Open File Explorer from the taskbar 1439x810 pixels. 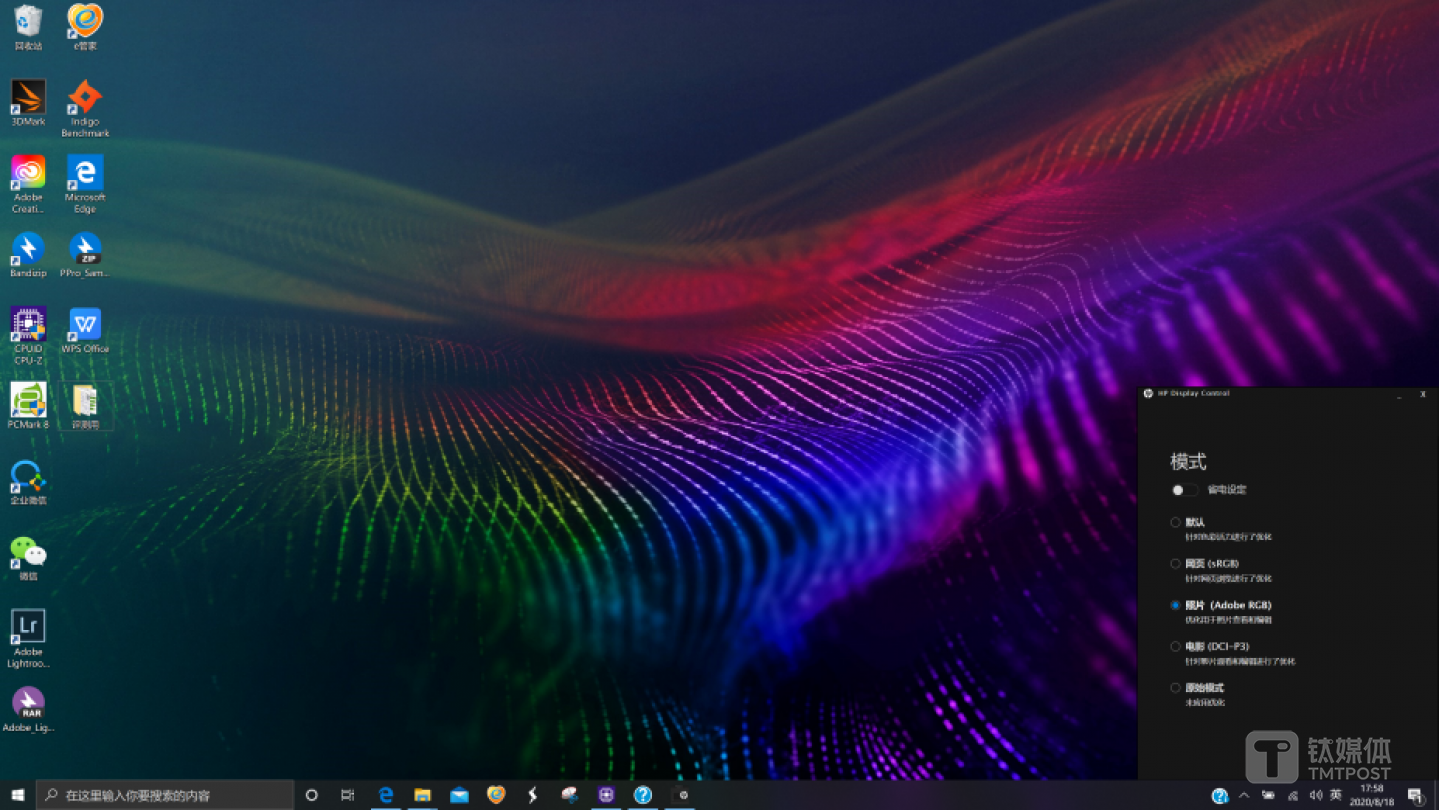422,795
